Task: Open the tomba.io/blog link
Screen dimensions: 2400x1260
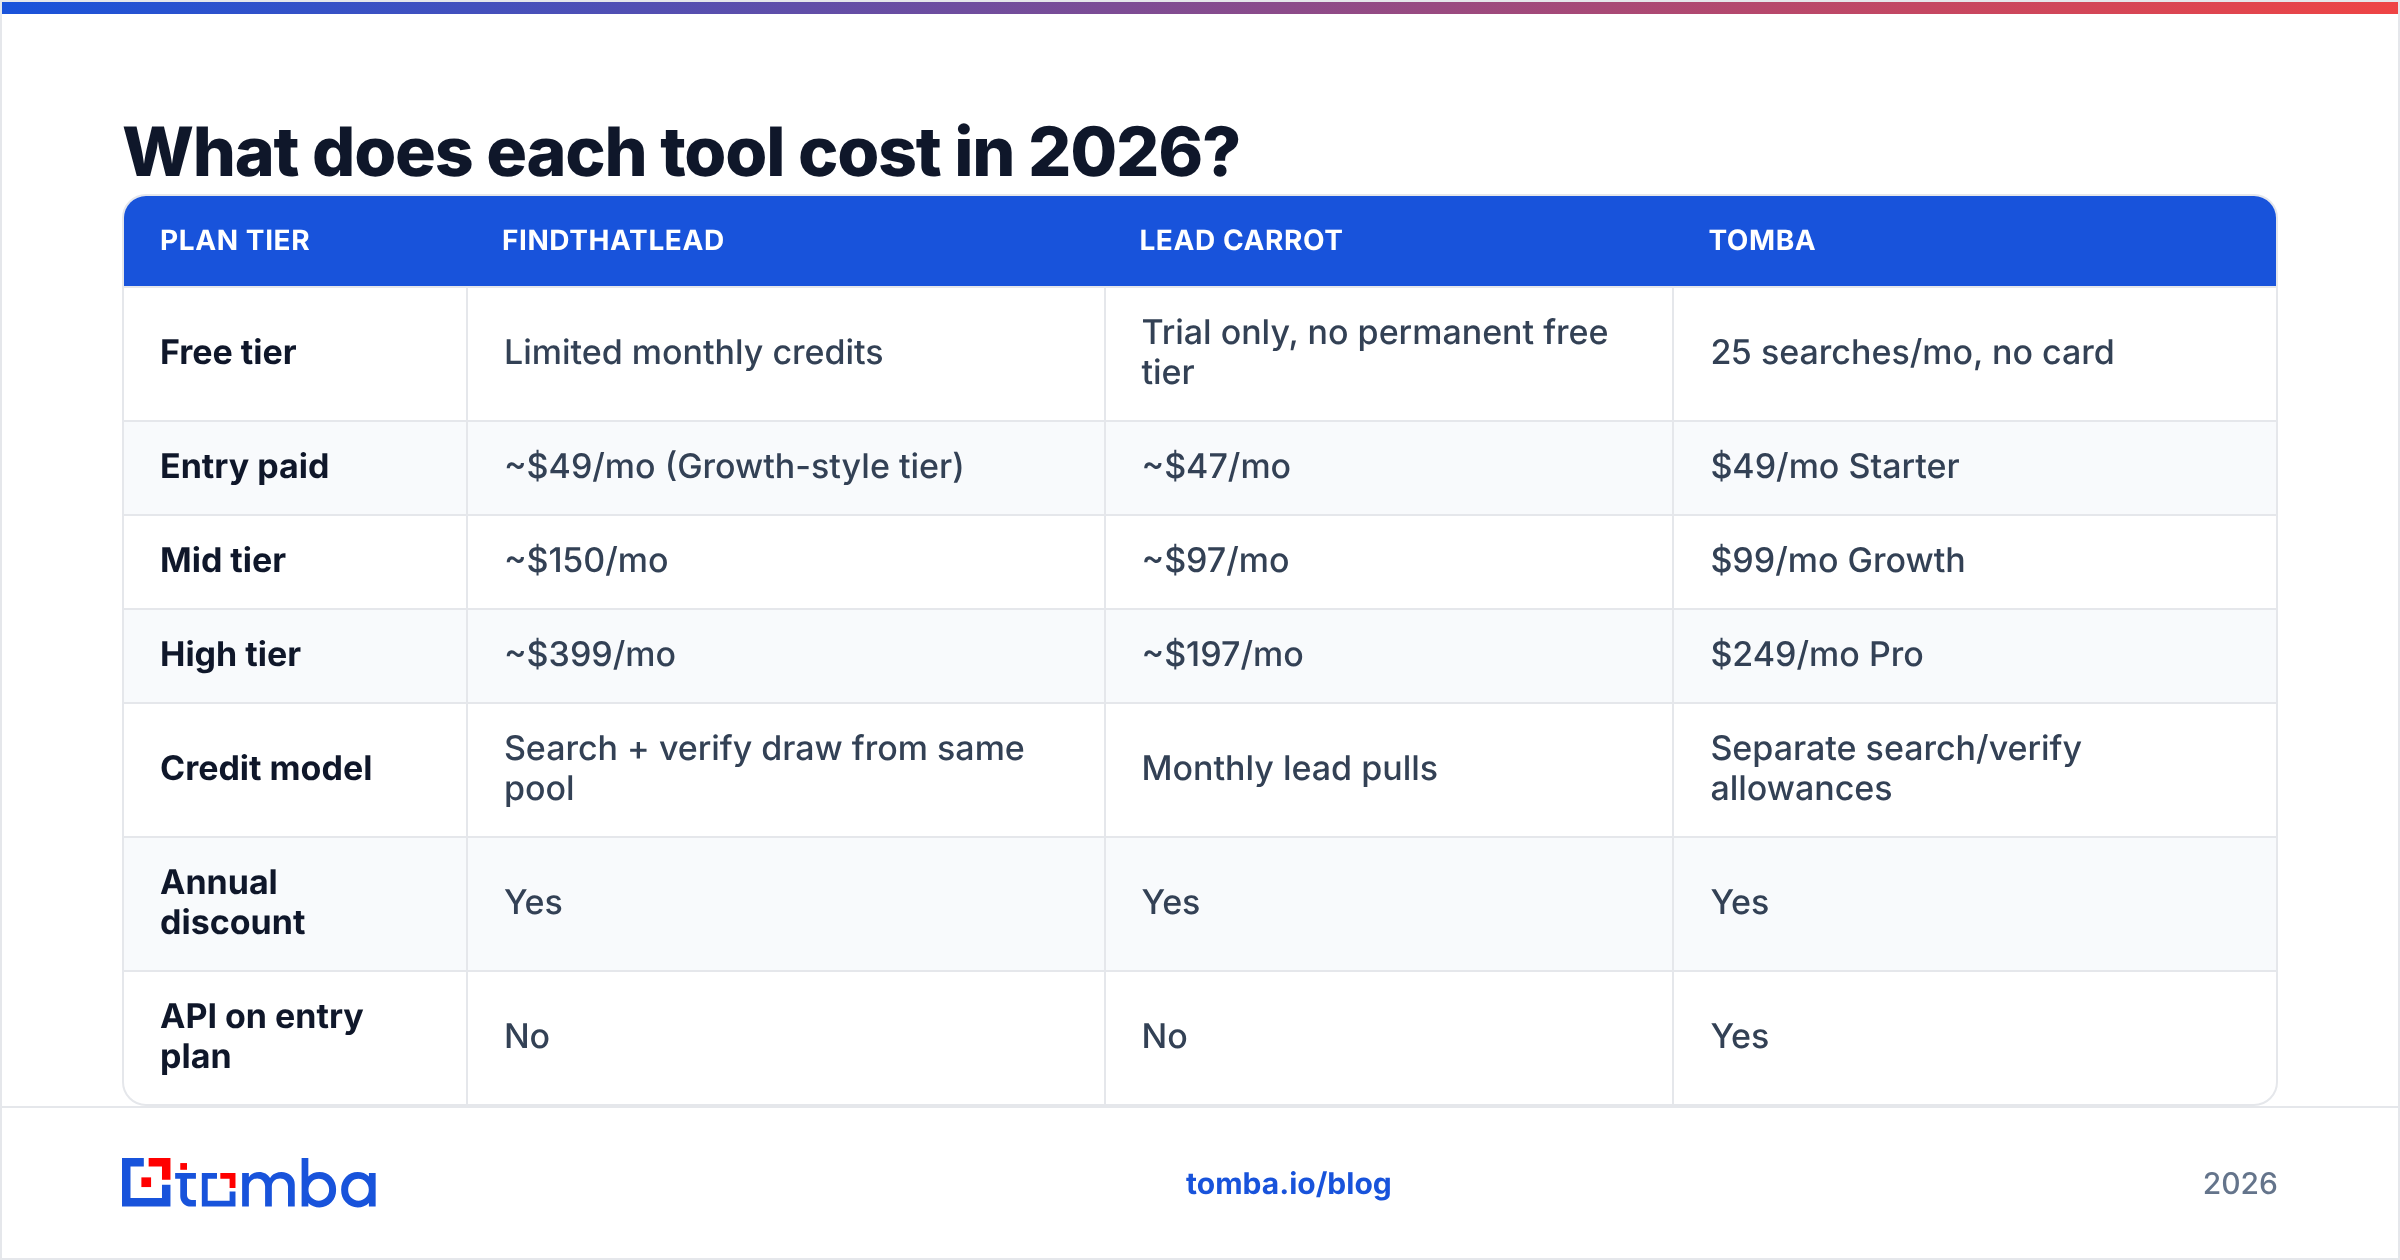Action: (1288, 1184)
